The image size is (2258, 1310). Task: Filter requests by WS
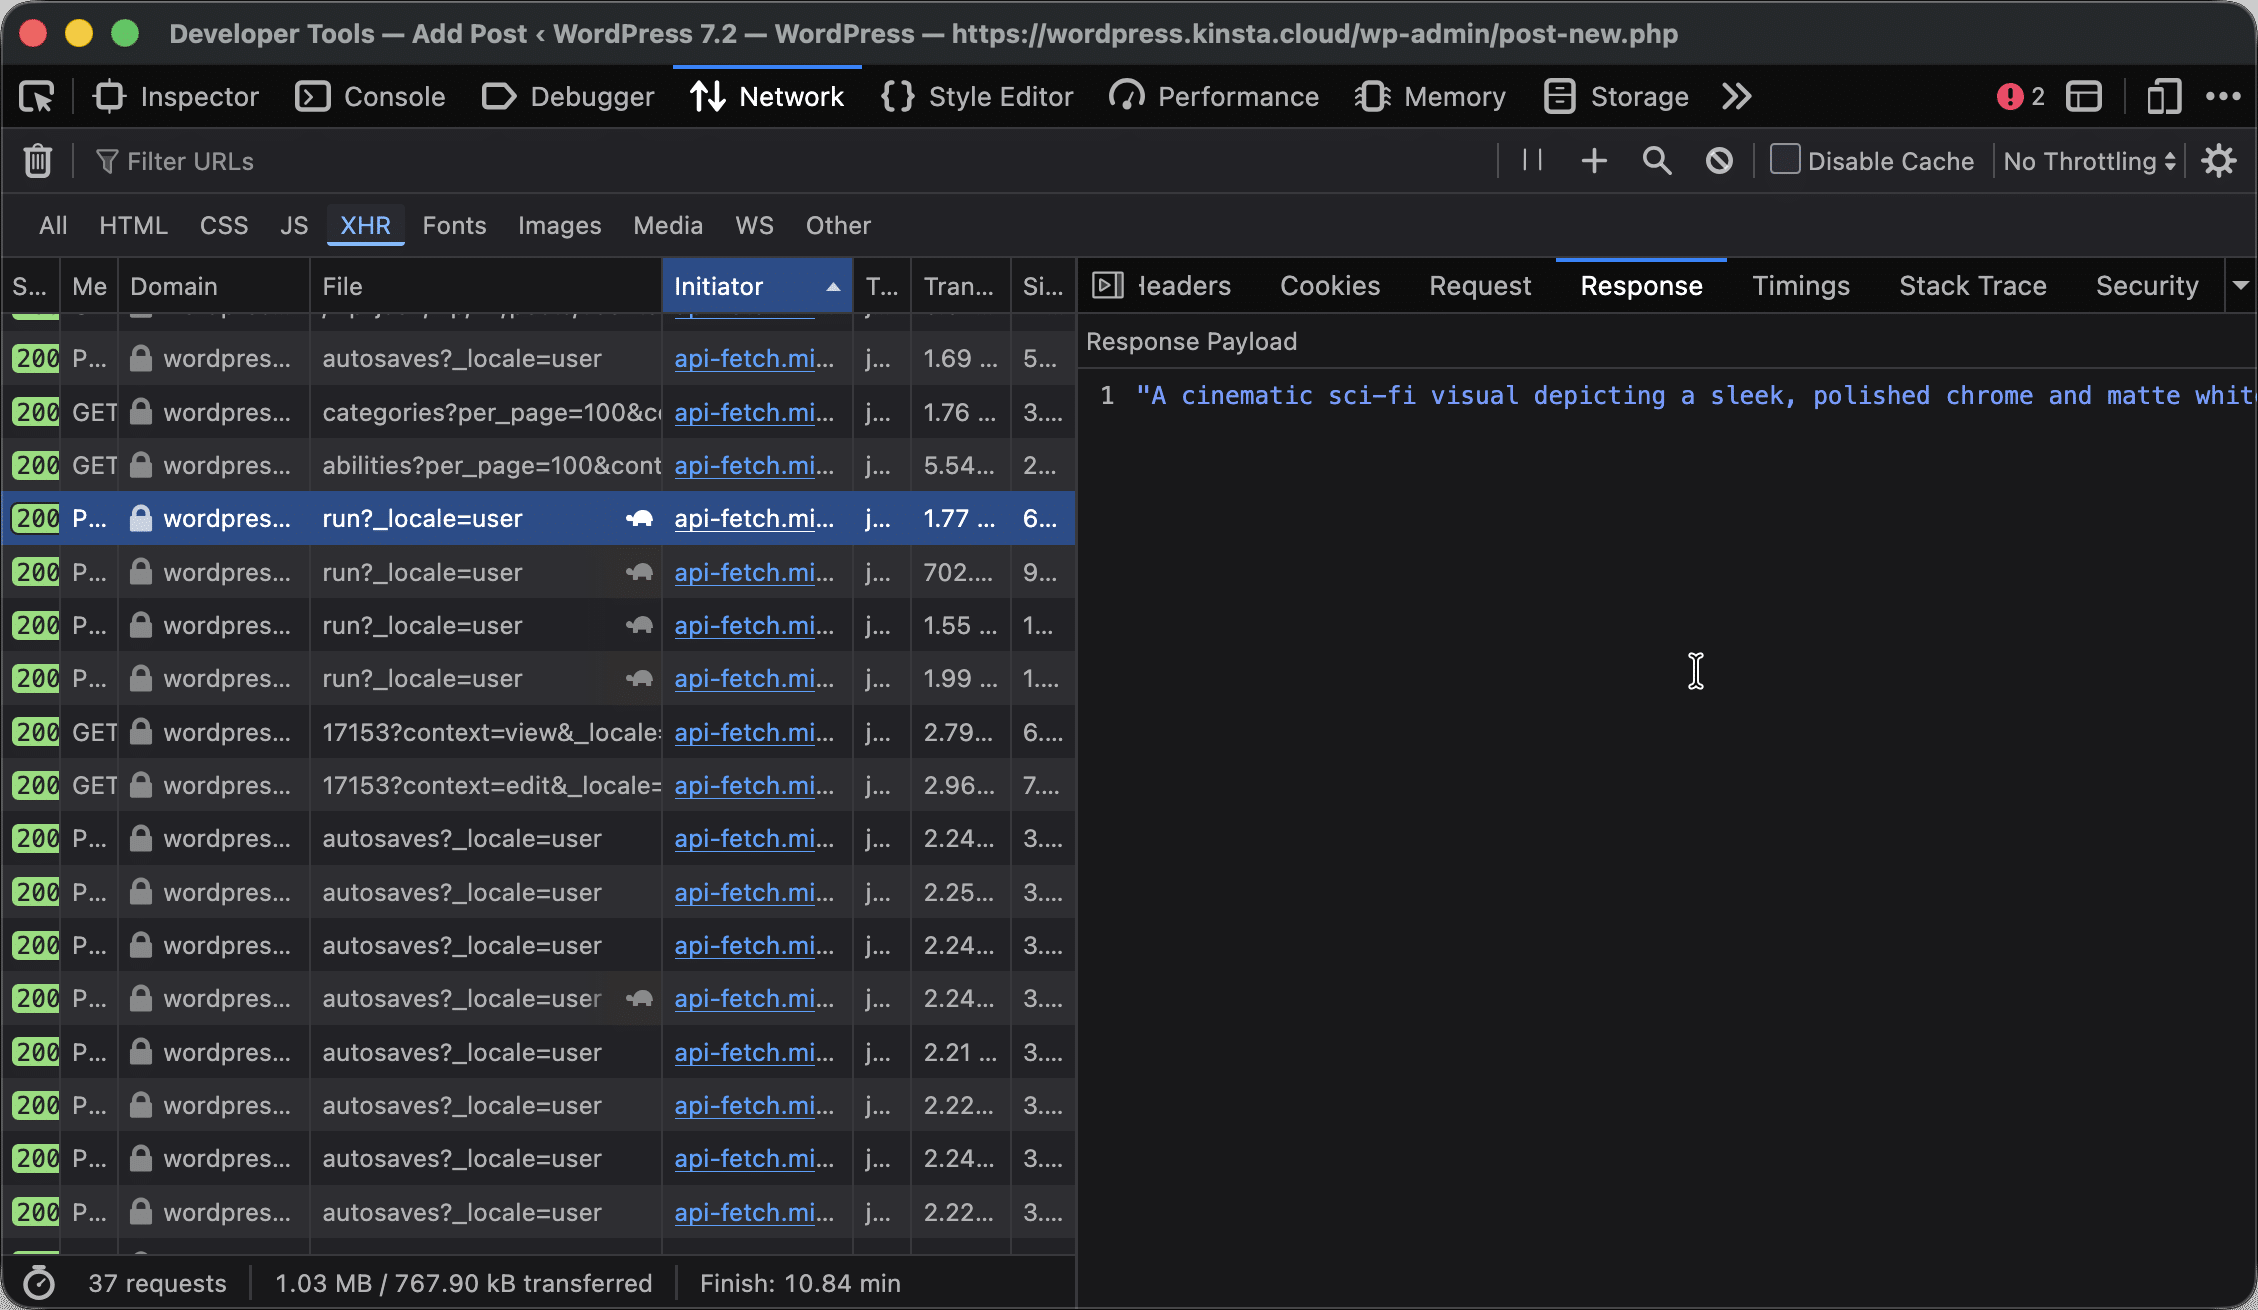point(754,225)
